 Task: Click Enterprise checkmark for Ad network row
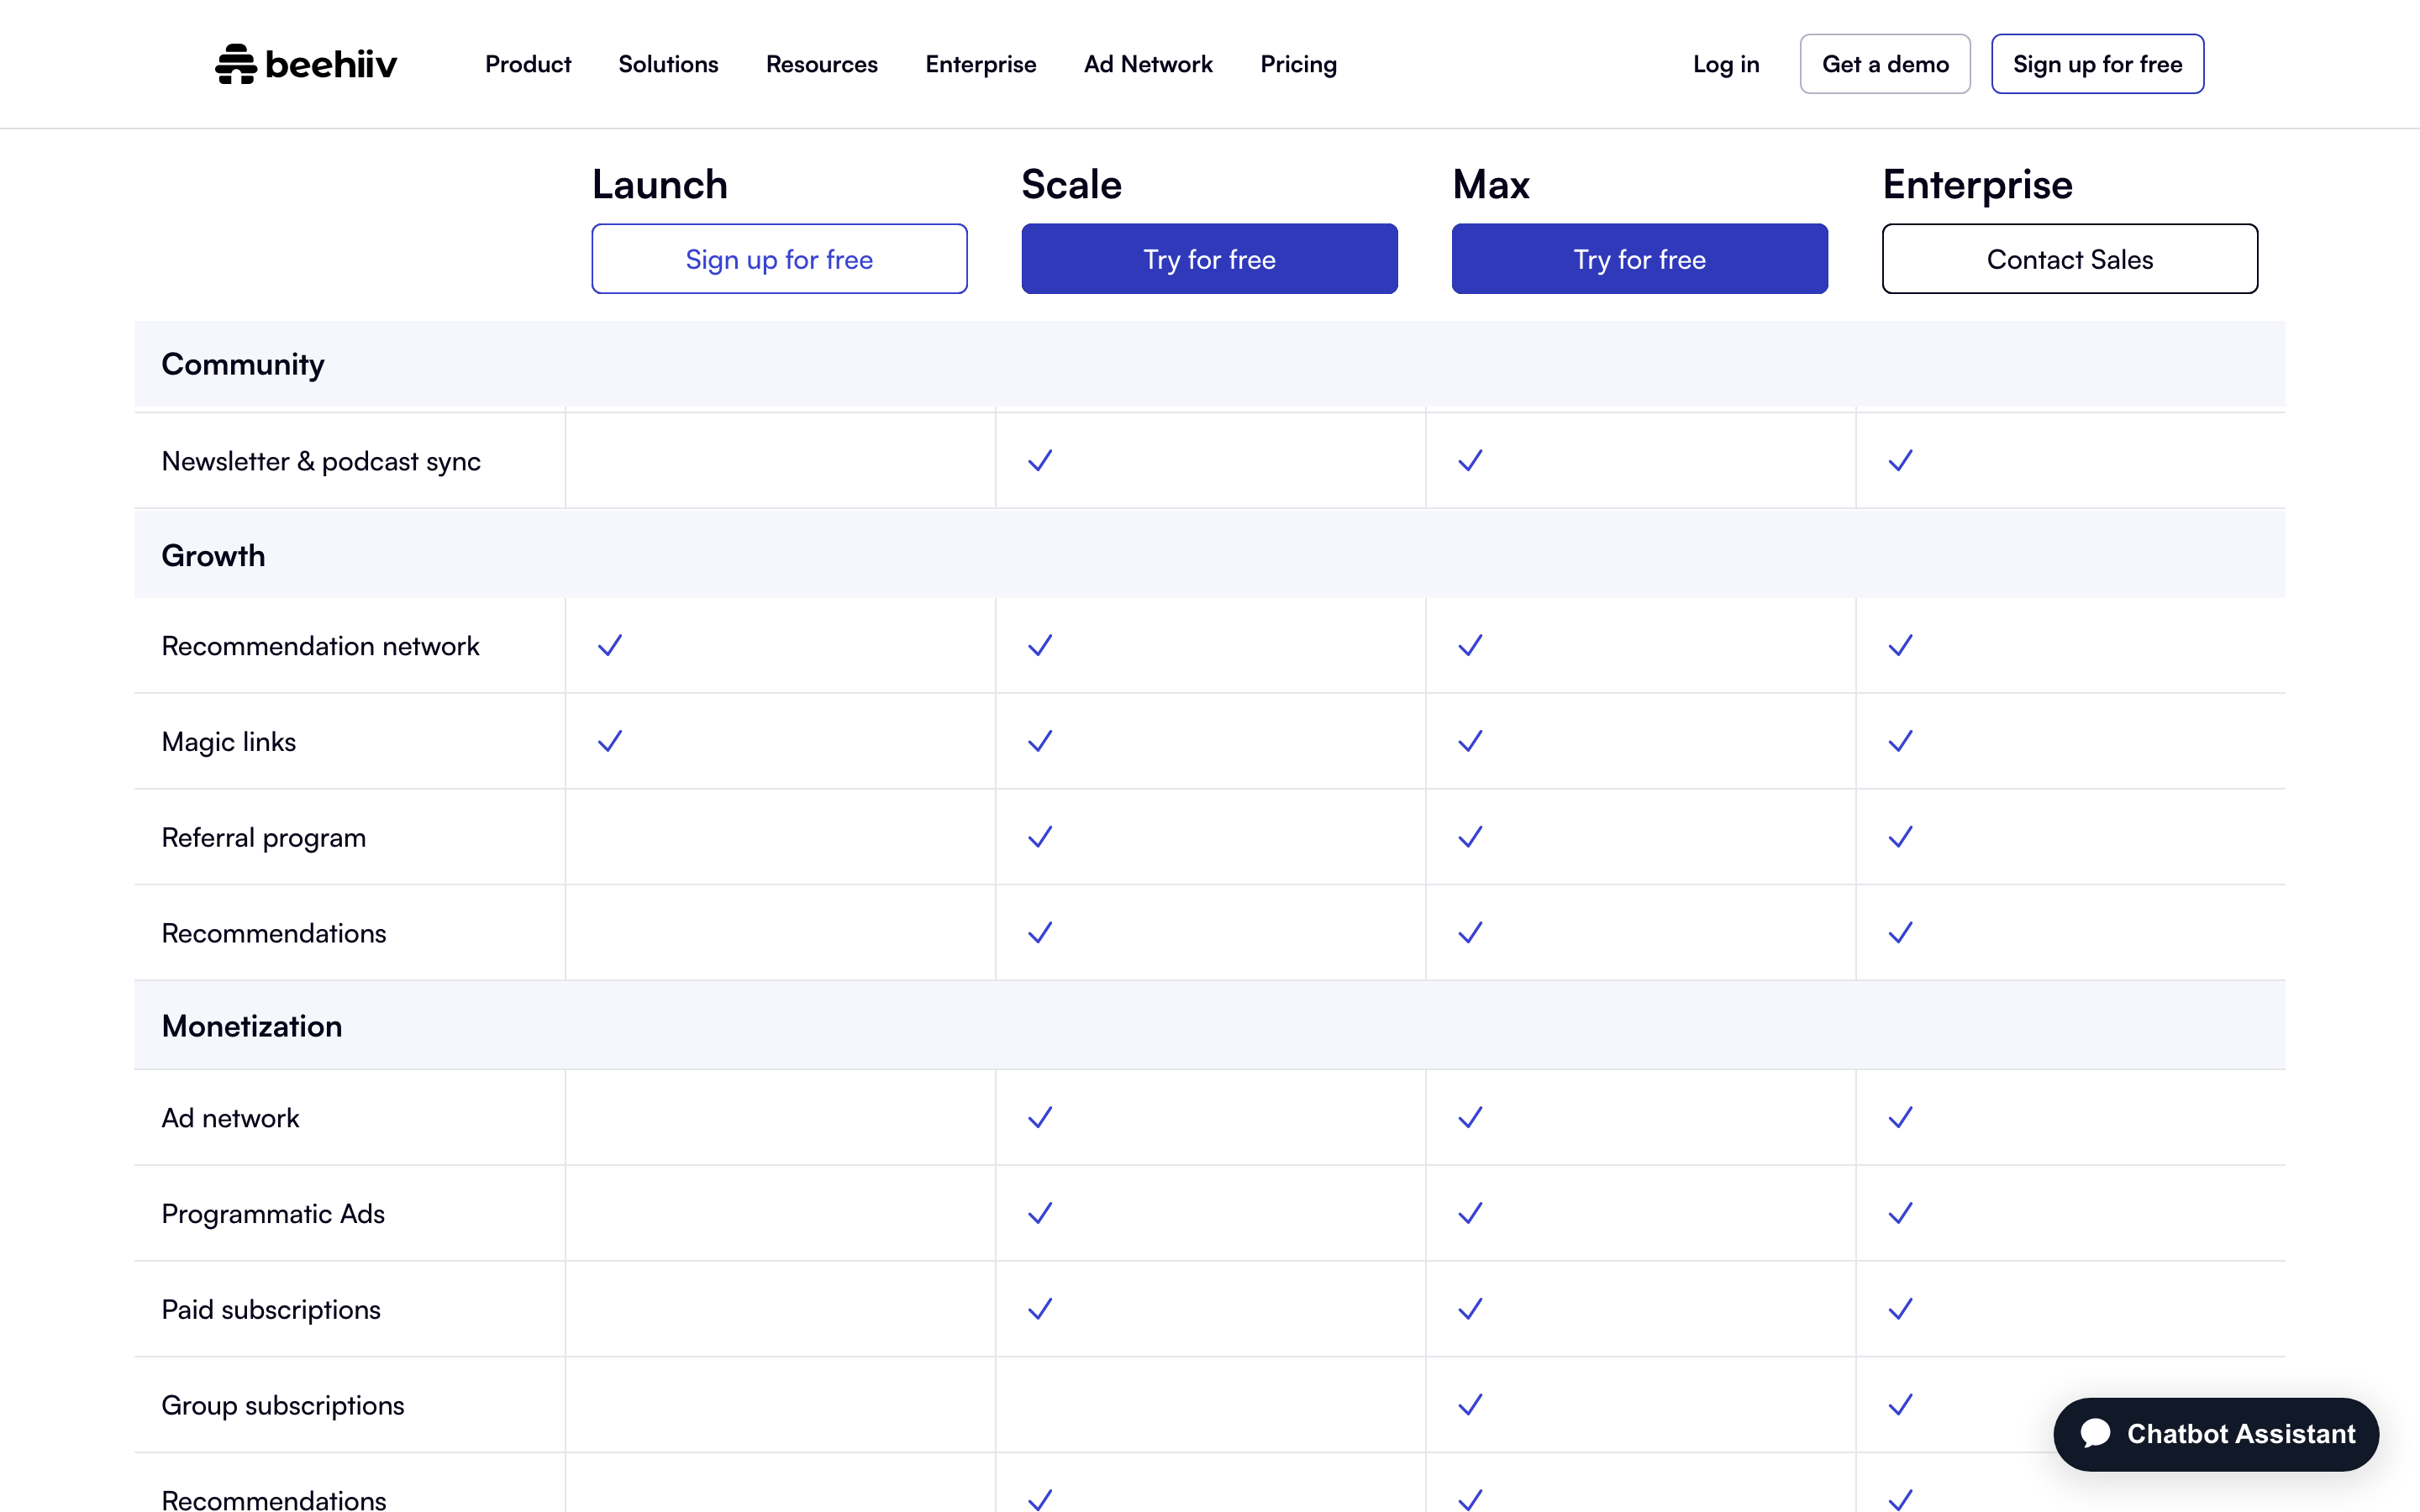(1900, 1117)
